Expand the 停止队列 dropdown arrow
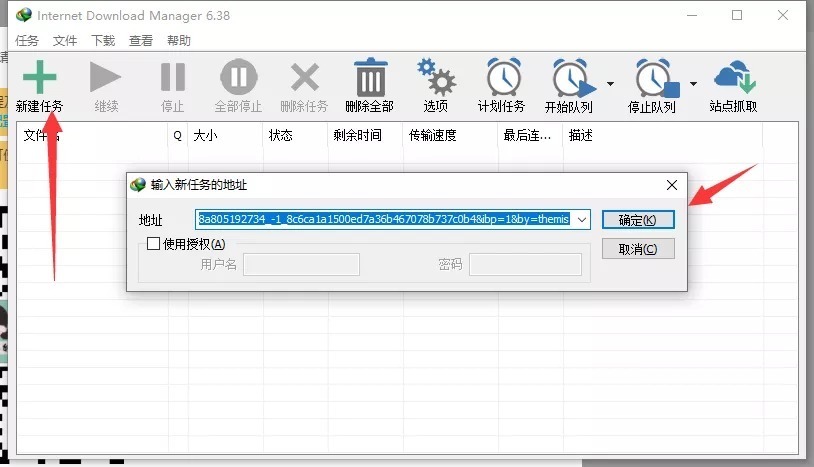The image size is (814, 467). 694,84
